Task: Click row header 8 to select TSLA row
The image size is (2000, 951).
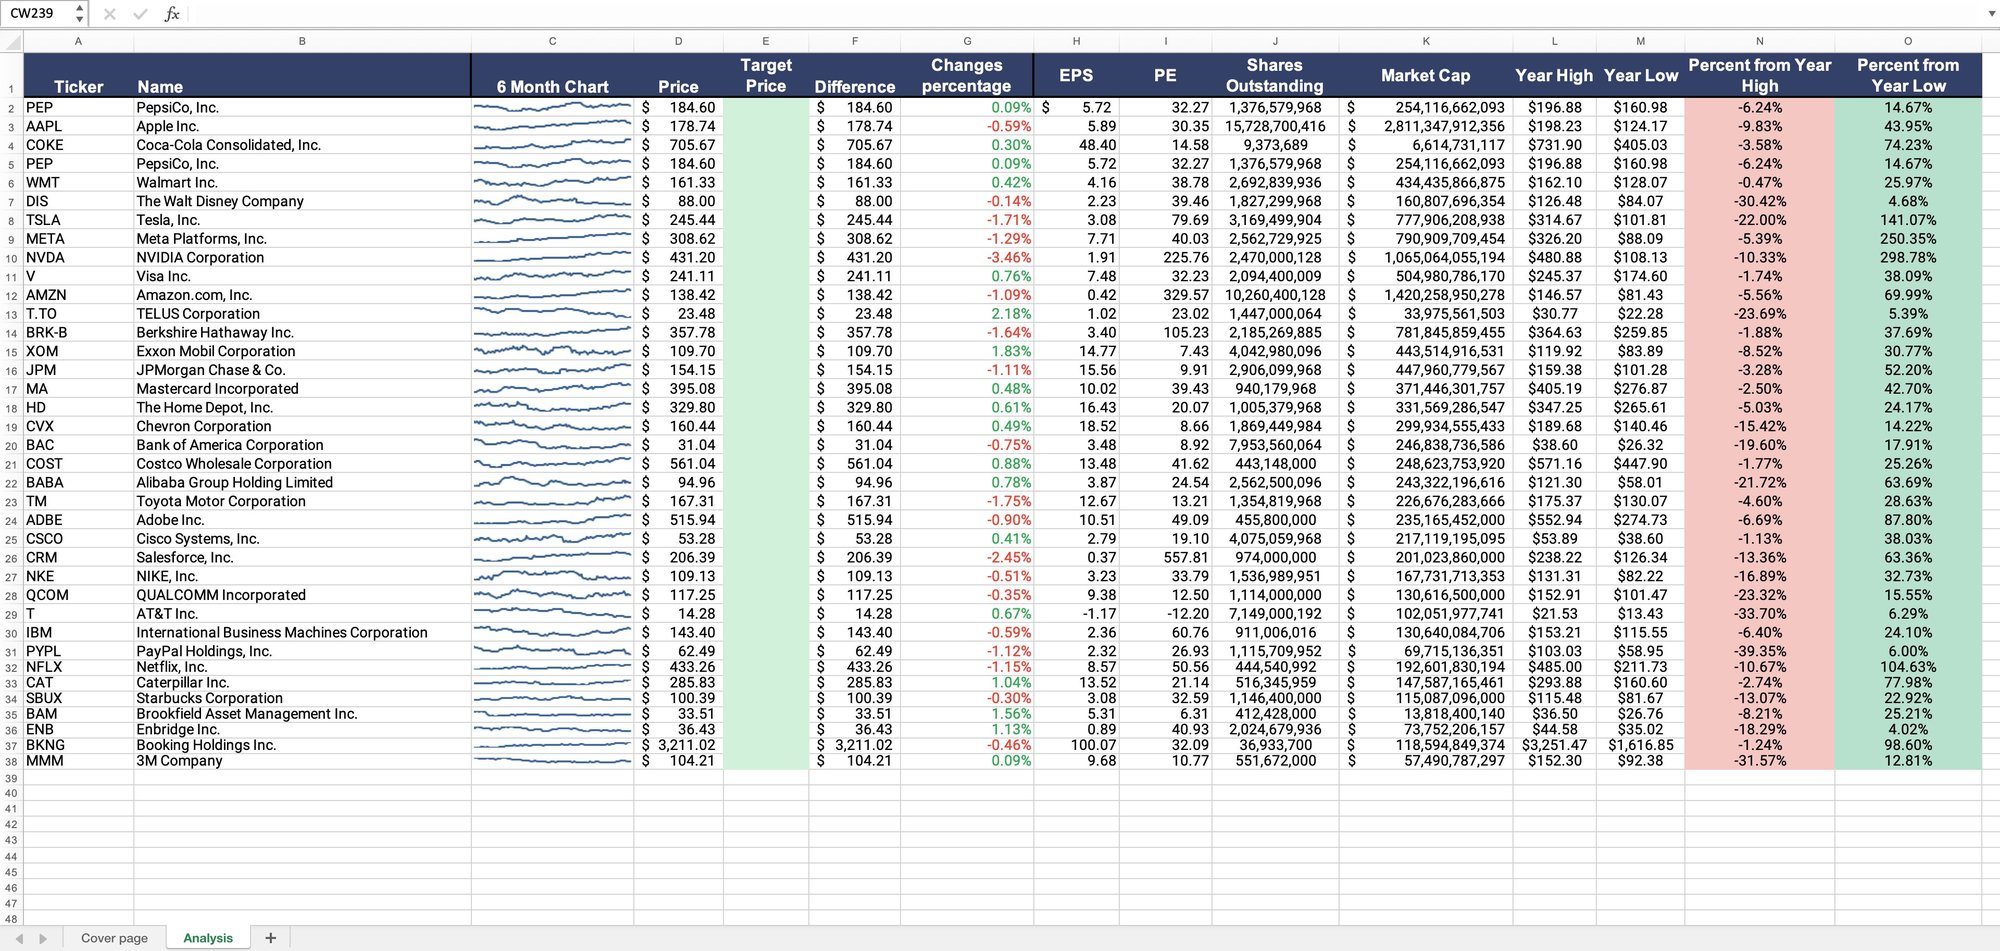Action: pyautogui.click(x=12, y=220)
